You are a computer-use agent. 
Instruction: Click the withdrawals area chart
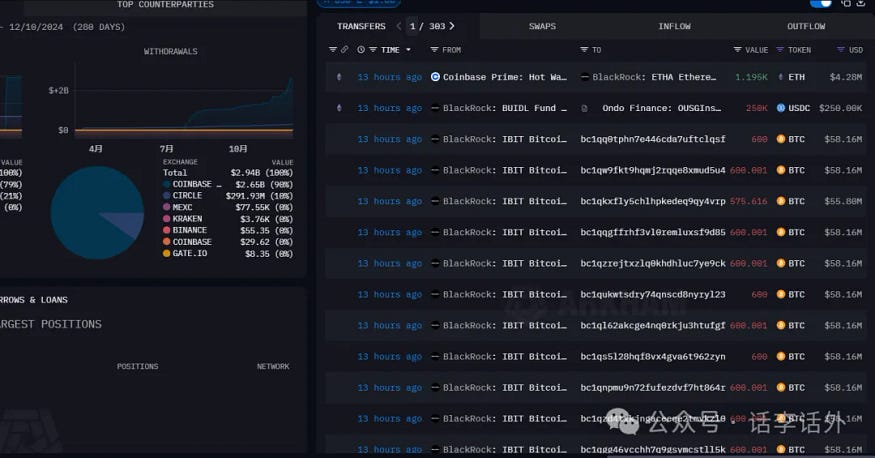pos(184,100)
